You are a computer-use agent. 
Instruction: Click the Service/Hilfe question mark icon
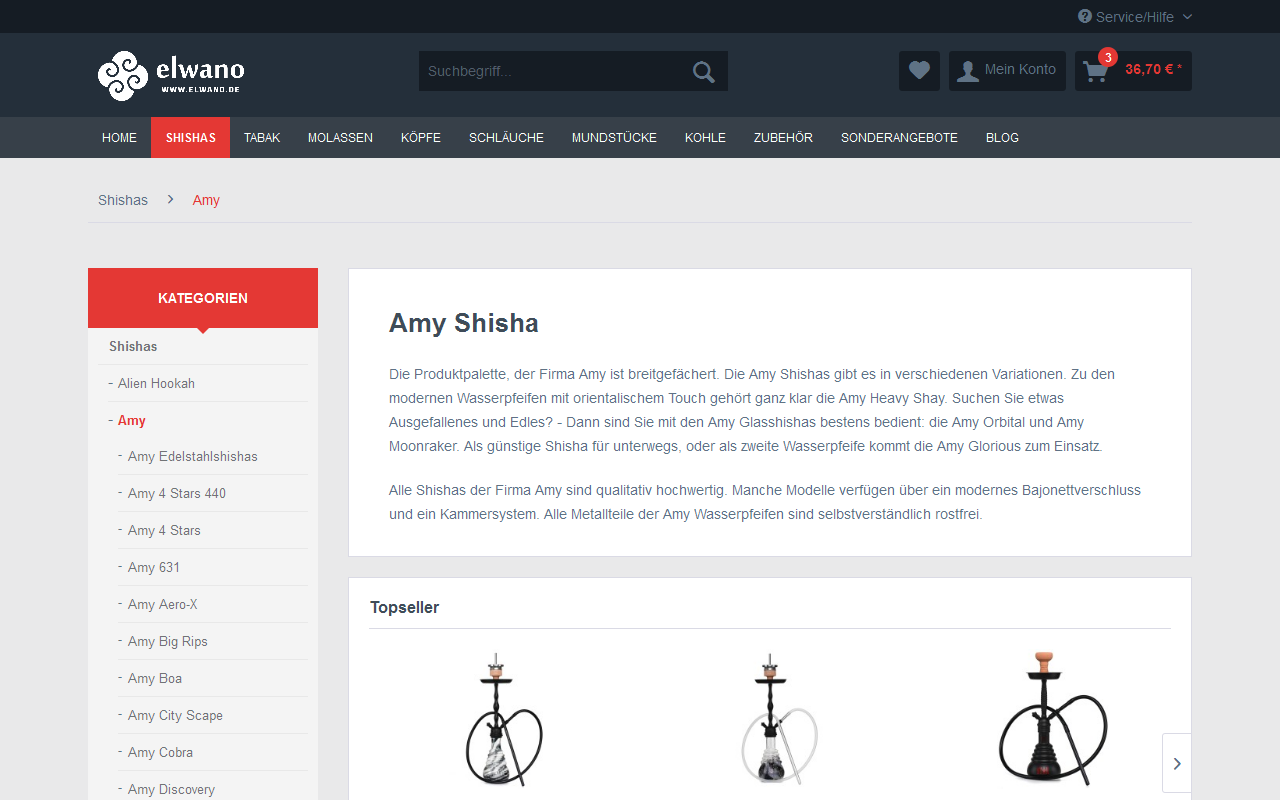1085,16
